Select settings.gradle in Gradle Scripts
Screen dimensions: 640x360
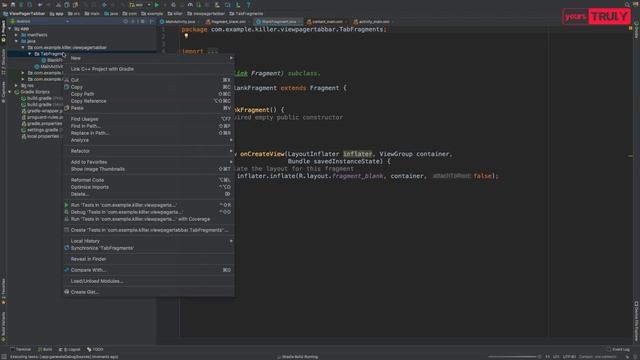[40, 130]
